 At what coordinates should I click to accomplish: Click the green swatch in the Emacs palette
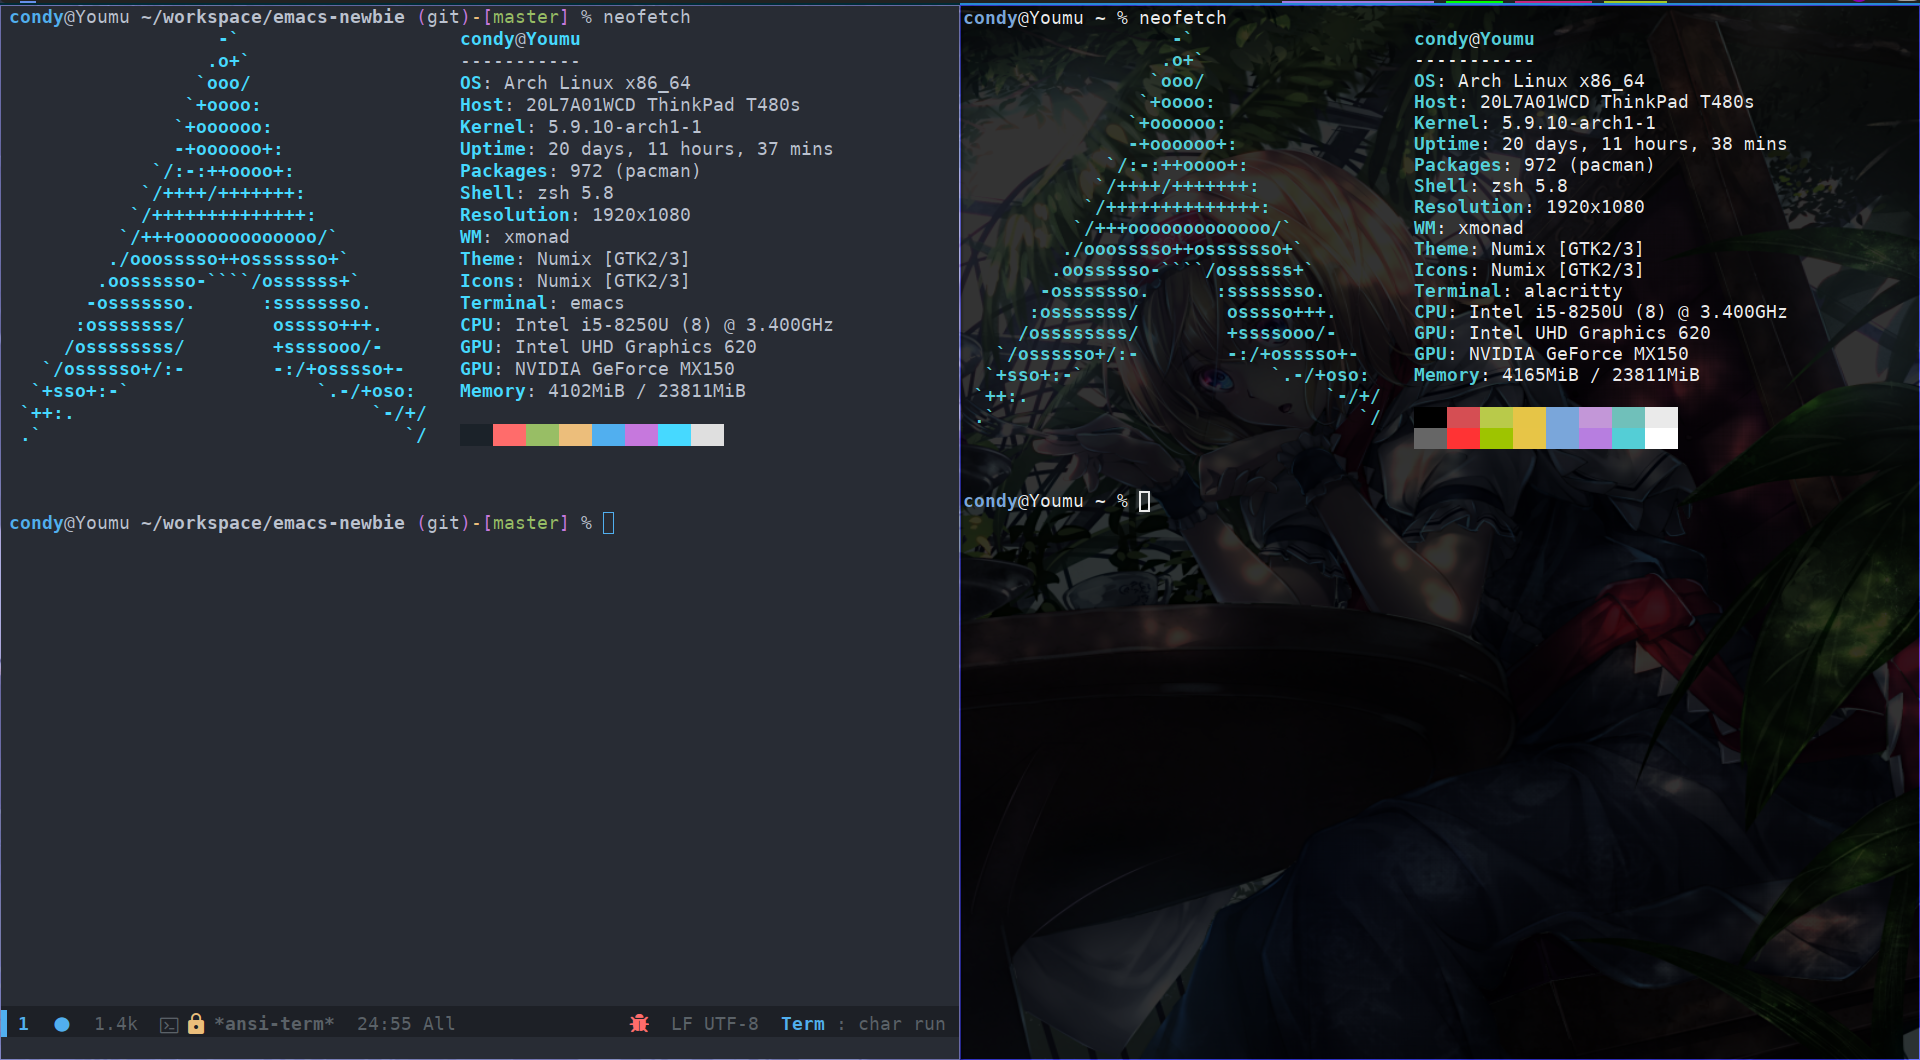[x=542, y=435]
